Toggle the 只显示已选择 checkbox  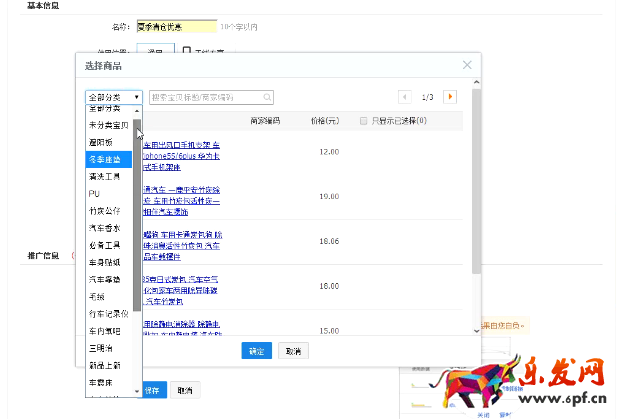pos(364,121)
